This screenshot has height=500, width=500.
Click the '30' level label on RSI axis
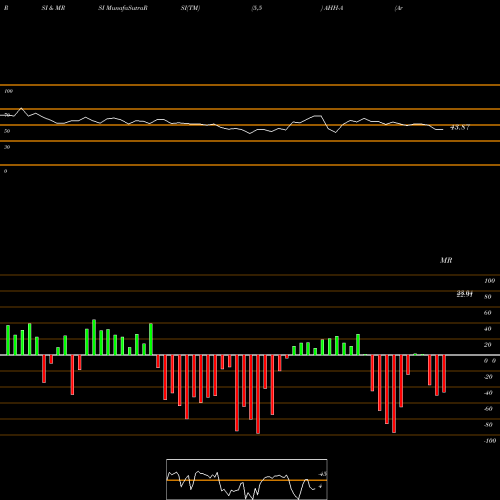point(7,147)
